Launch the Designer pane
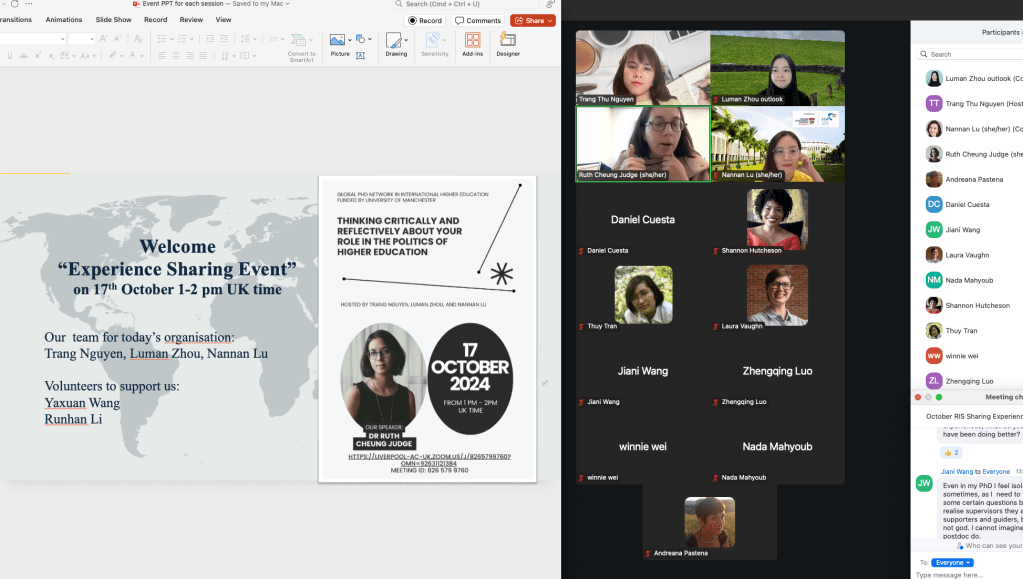Screen dimensions: 1023x579 coord(508,41)
